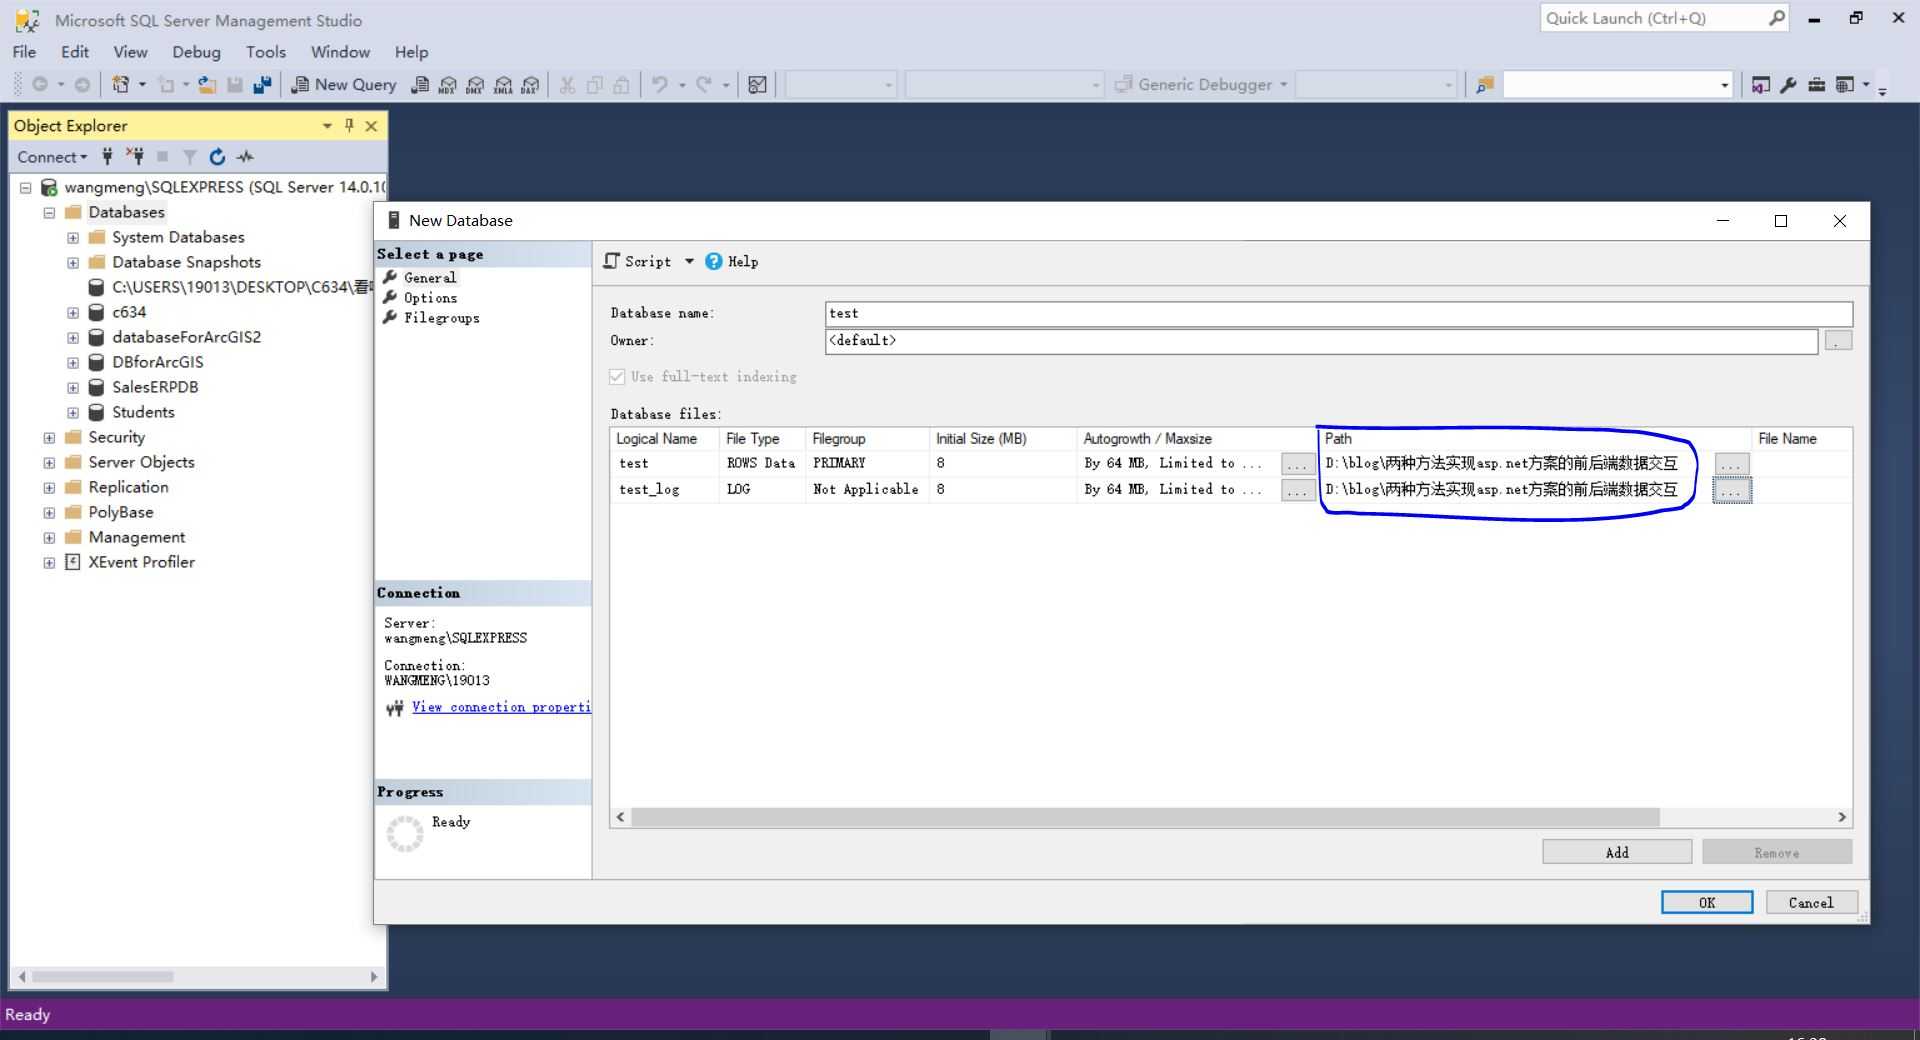Click the Quick Launch search icon

1776,18
